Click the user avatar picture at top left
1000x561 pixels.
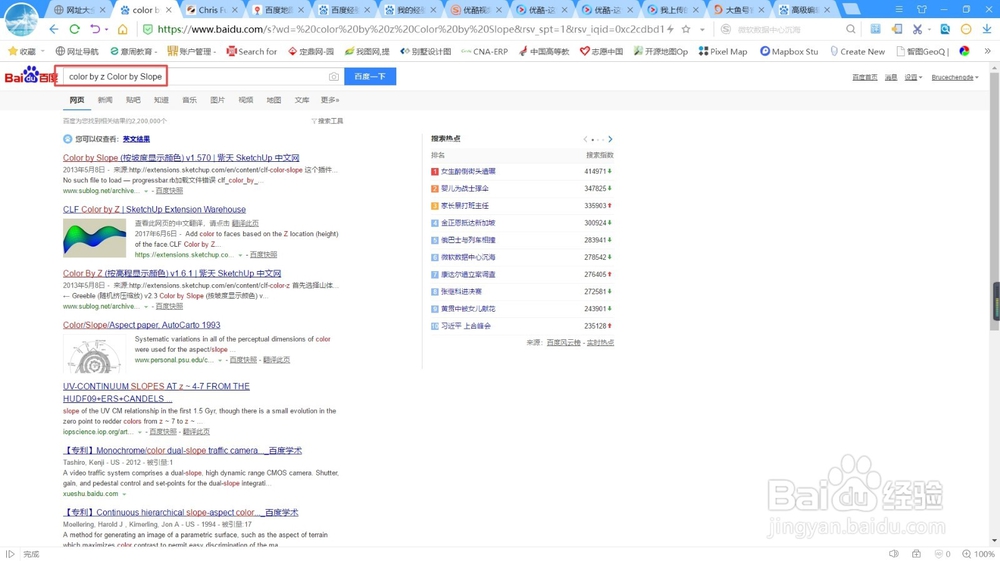pyautogui.click(x=20, y=19)
